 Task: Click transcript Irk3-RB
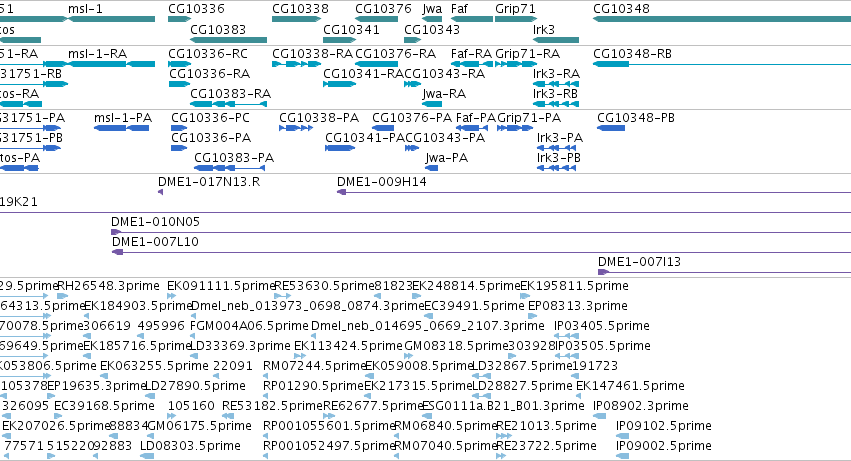pos(556,104)
